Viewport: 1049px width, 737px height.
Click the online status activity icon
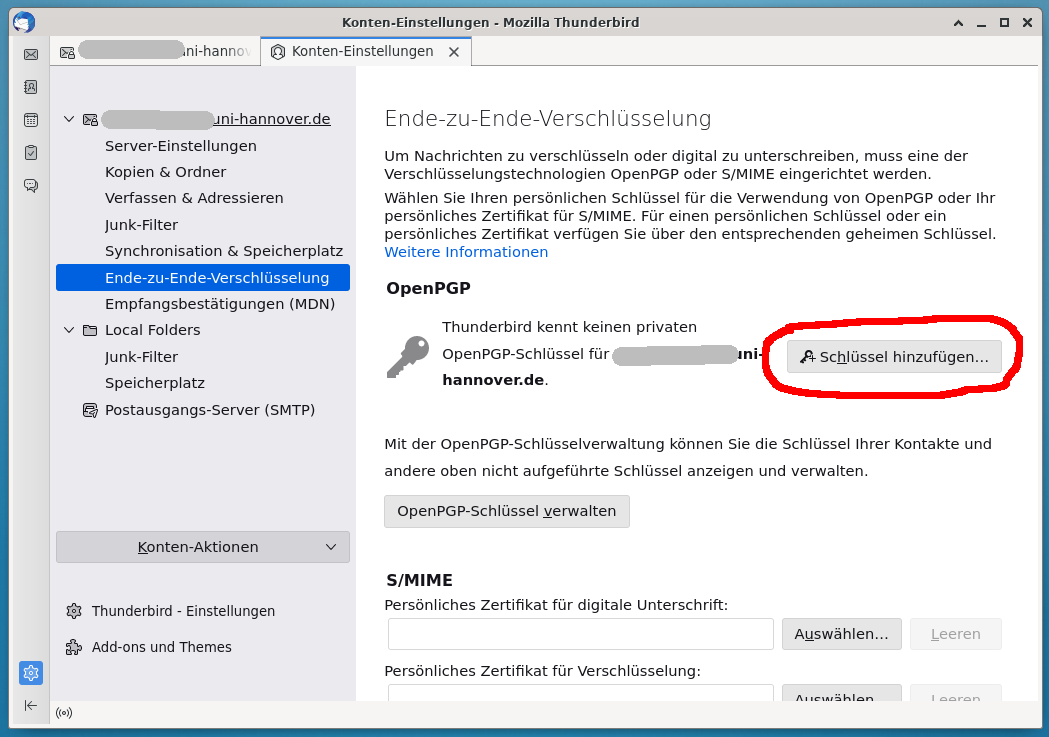64,713
